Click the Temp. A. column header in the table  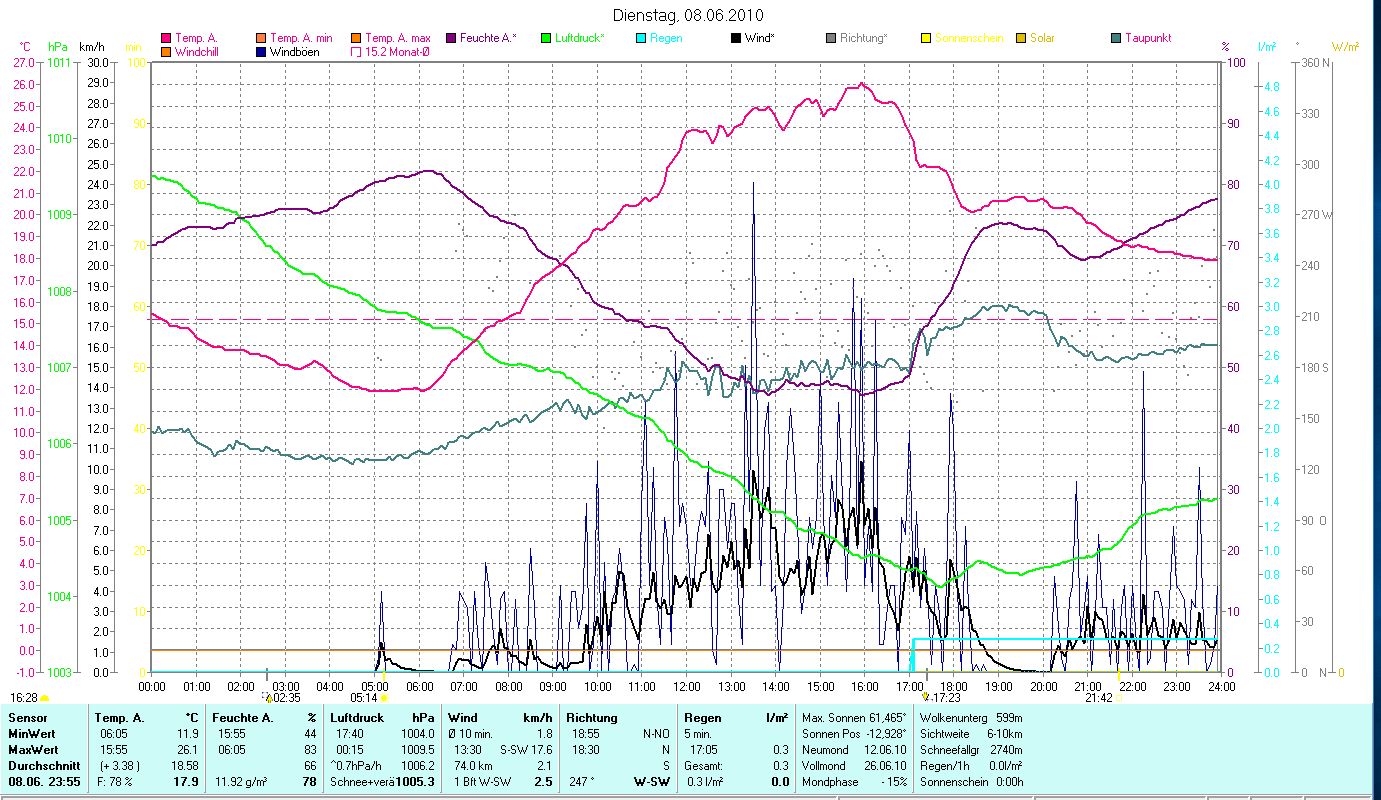pyautogui.click(x=120, y=718)
